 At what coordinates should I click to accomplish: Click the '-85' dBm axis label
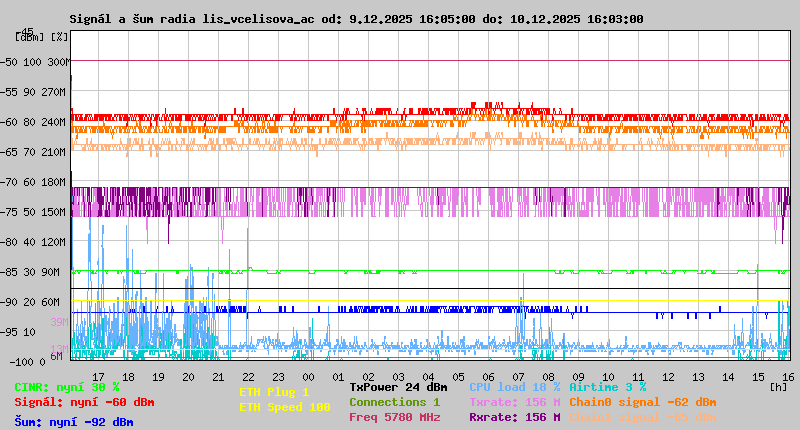[x=9, y=272]
